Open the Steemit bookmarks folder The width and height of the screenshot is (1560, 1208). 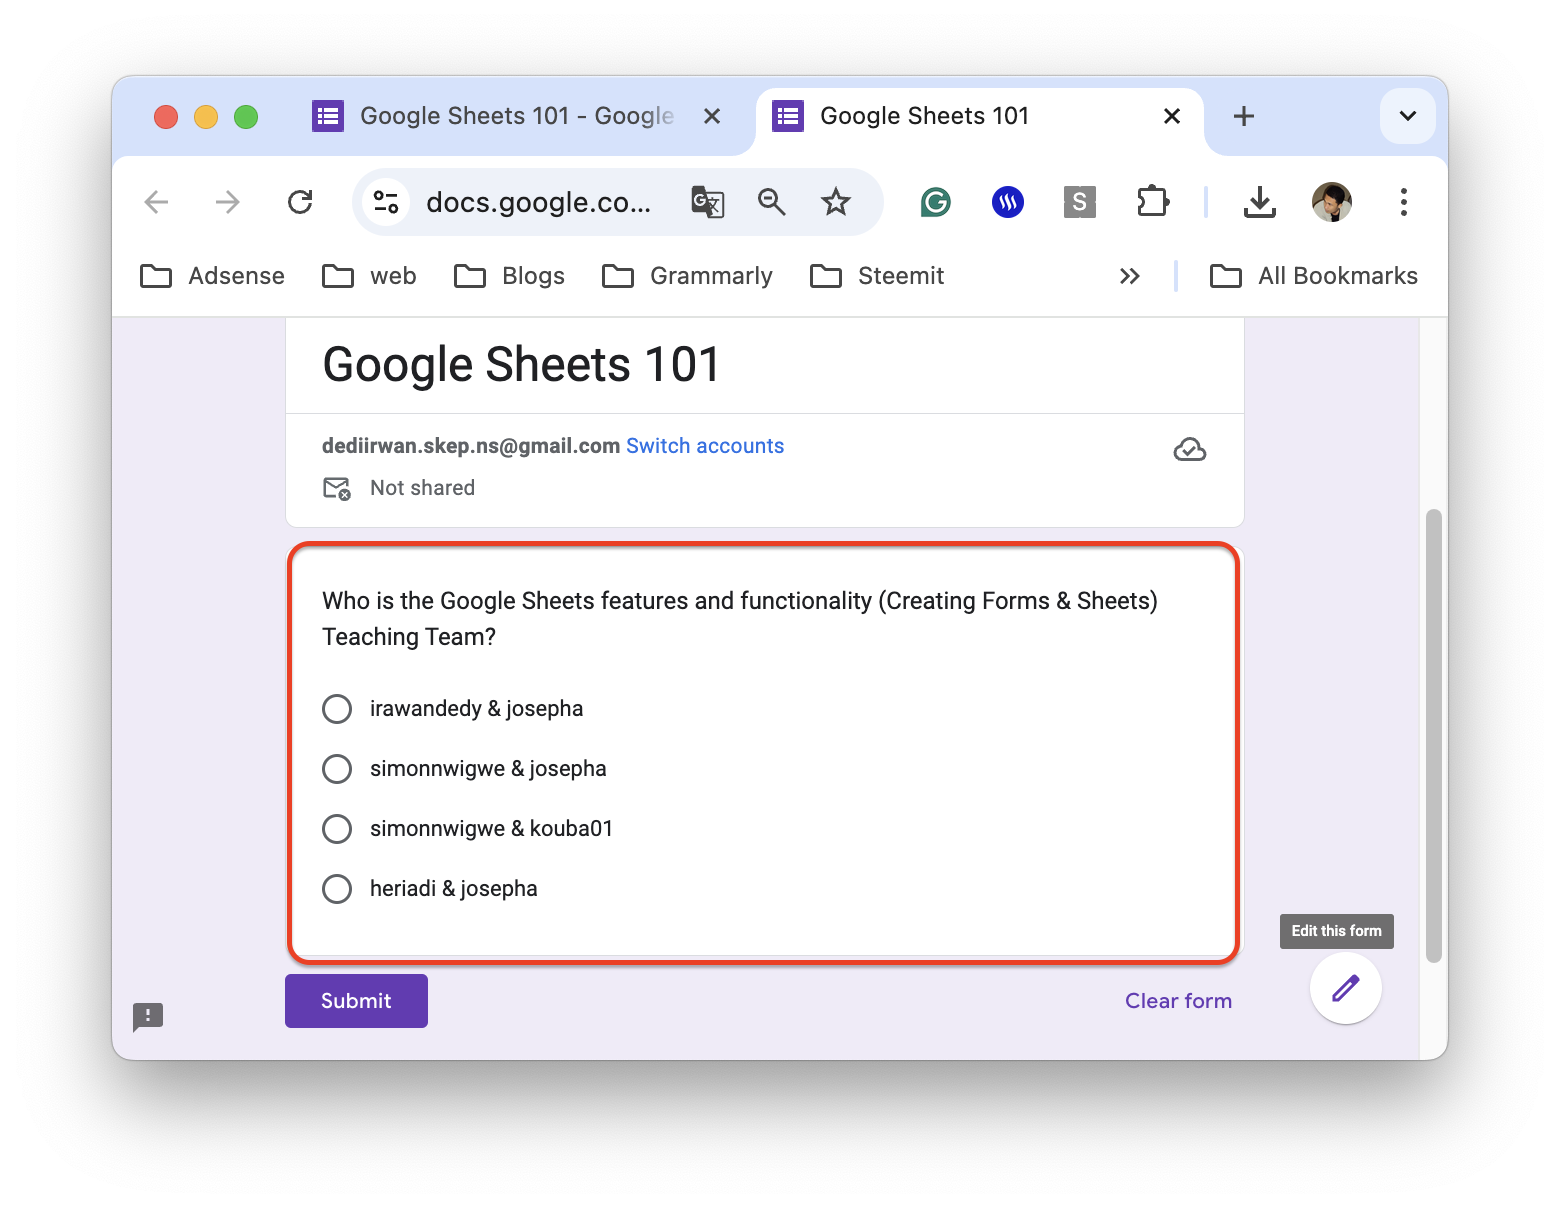877,276
